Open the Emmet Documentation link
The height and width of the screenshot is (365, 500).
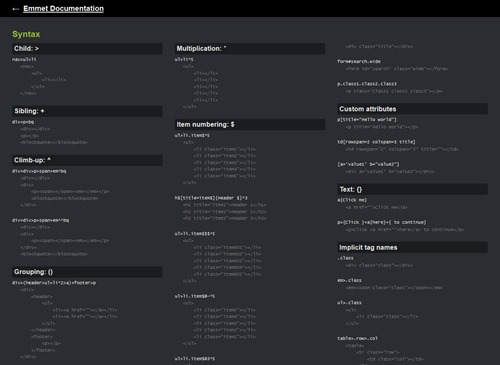[x=63, y=9]
